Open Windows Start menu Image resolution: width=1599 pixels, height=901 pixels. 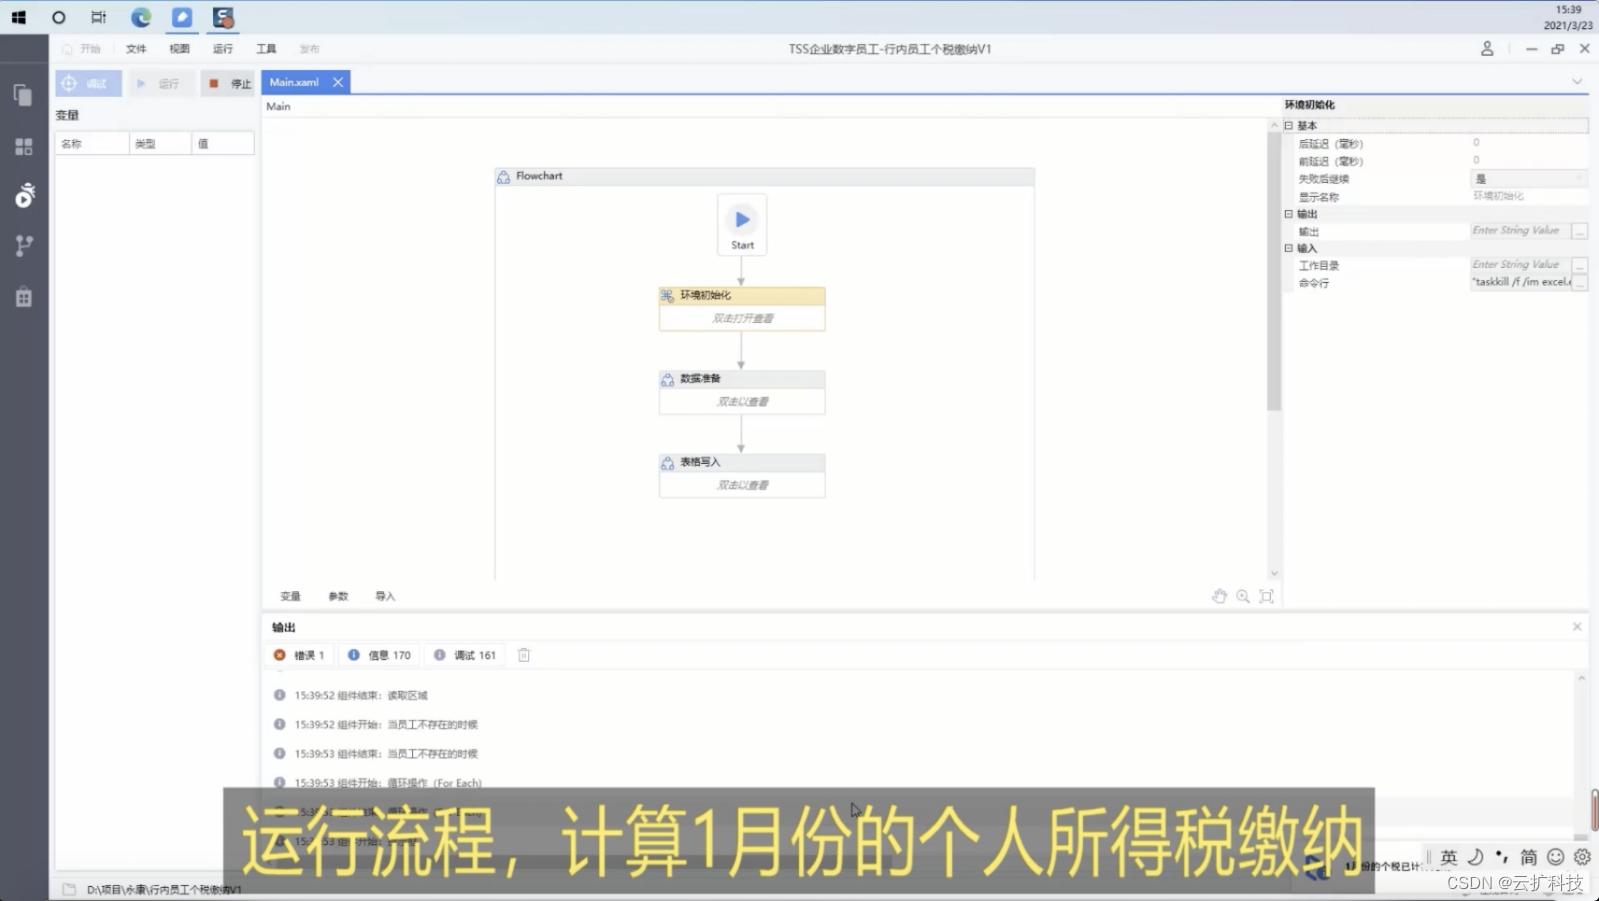(x=18, y=17)
